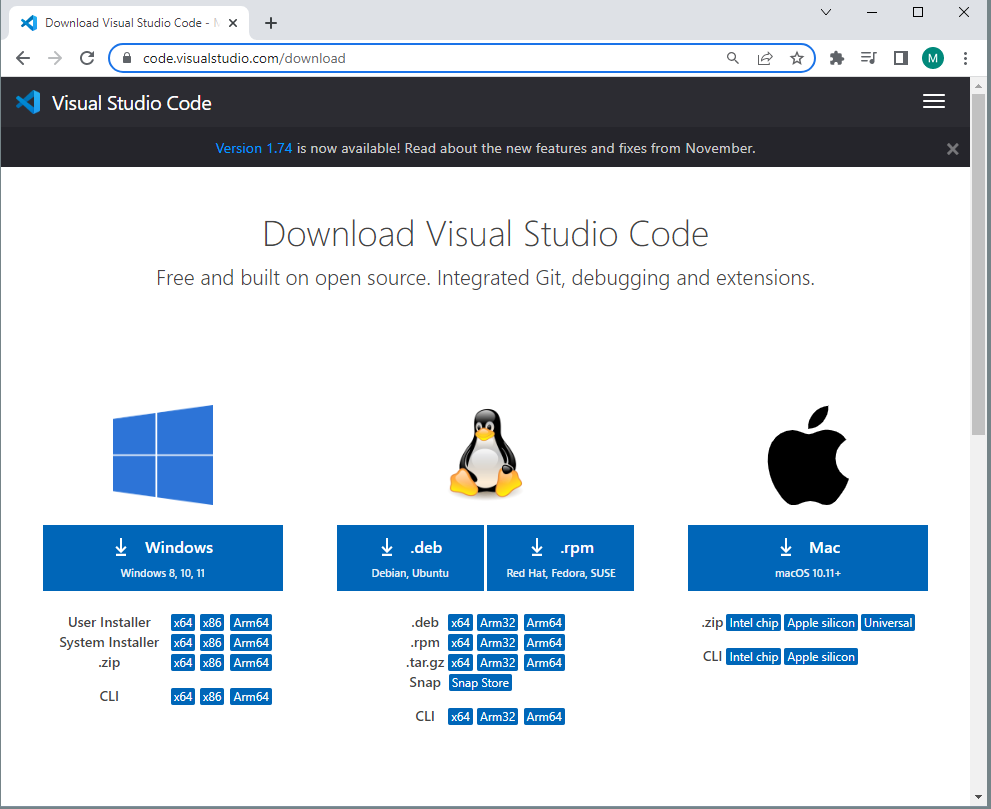The width and height of the screenshot is (991, 809).
Task: Click the share page icon
Action: tap(765, 58)
